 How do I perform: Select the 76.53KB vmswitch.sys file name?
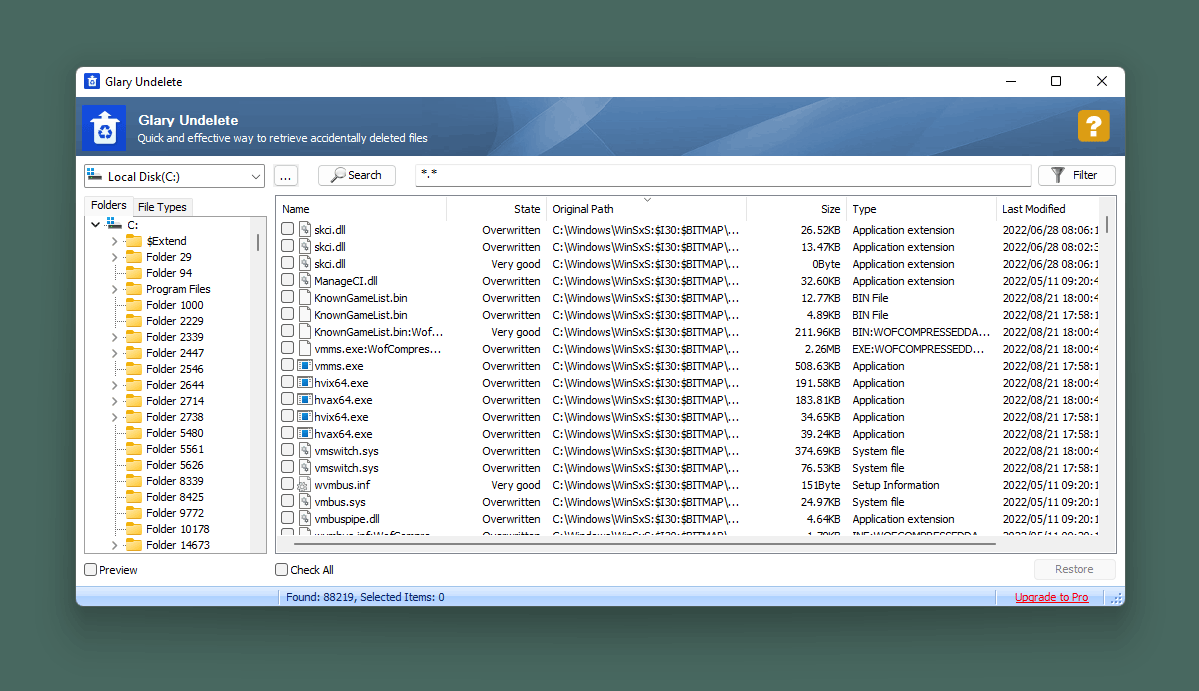pos(346,468)
